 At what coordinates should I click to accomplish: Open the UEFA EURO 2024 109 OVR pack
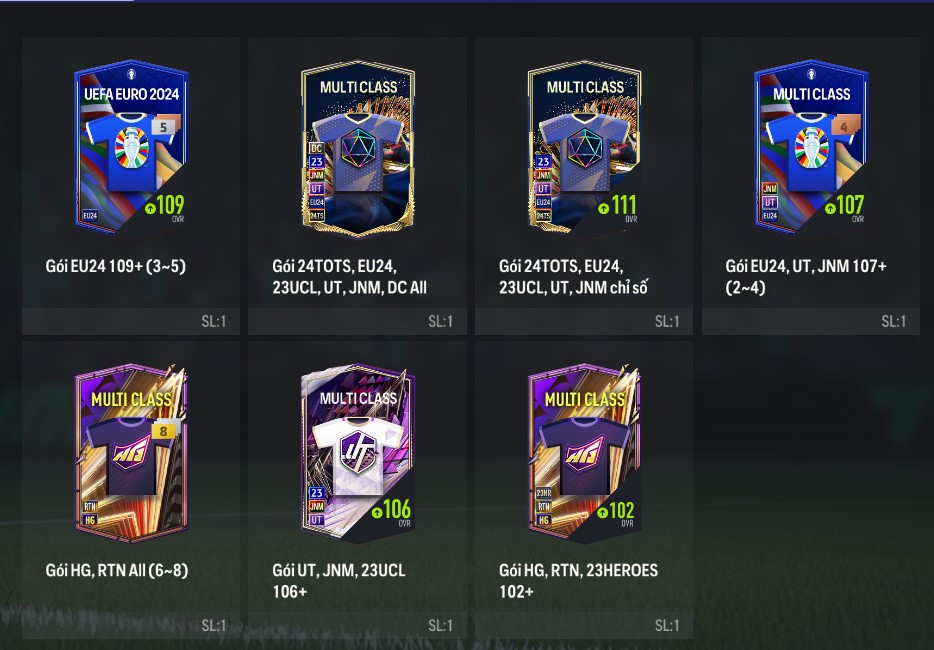coord(131,147)
